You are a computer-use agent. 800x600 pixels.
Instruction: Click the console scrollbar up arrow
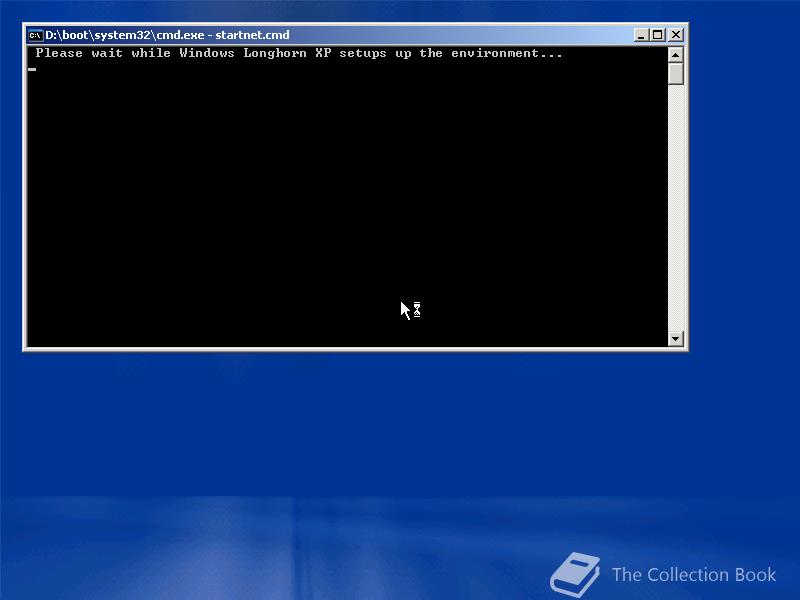click(x=676, y=55)
